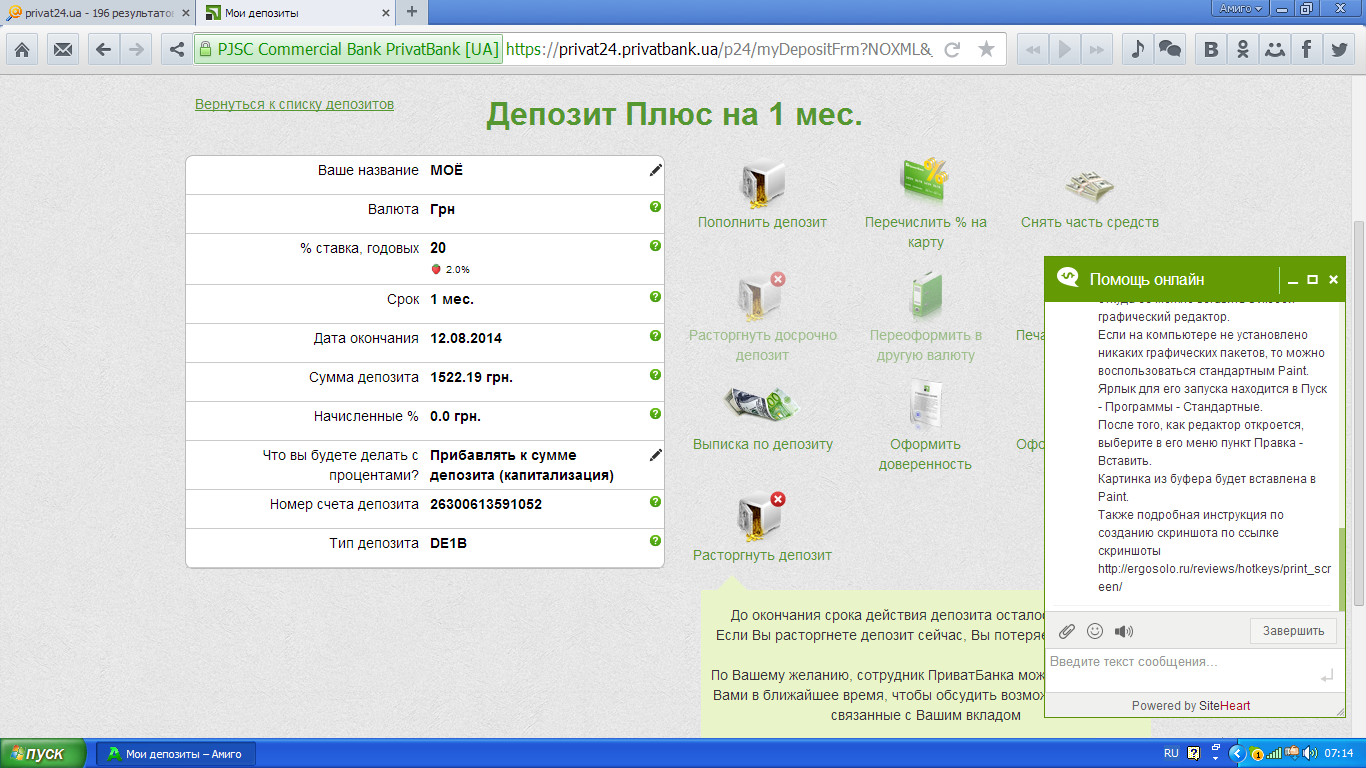This screenshot has height=768, width=1366.
Task: Close the privat24.ua results tab
Action: [x=185, y=13]
